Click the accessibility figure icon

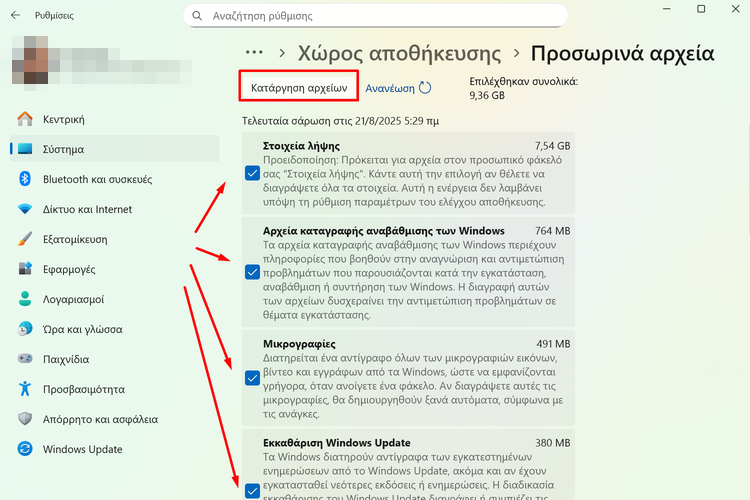(x=25, y=389)
